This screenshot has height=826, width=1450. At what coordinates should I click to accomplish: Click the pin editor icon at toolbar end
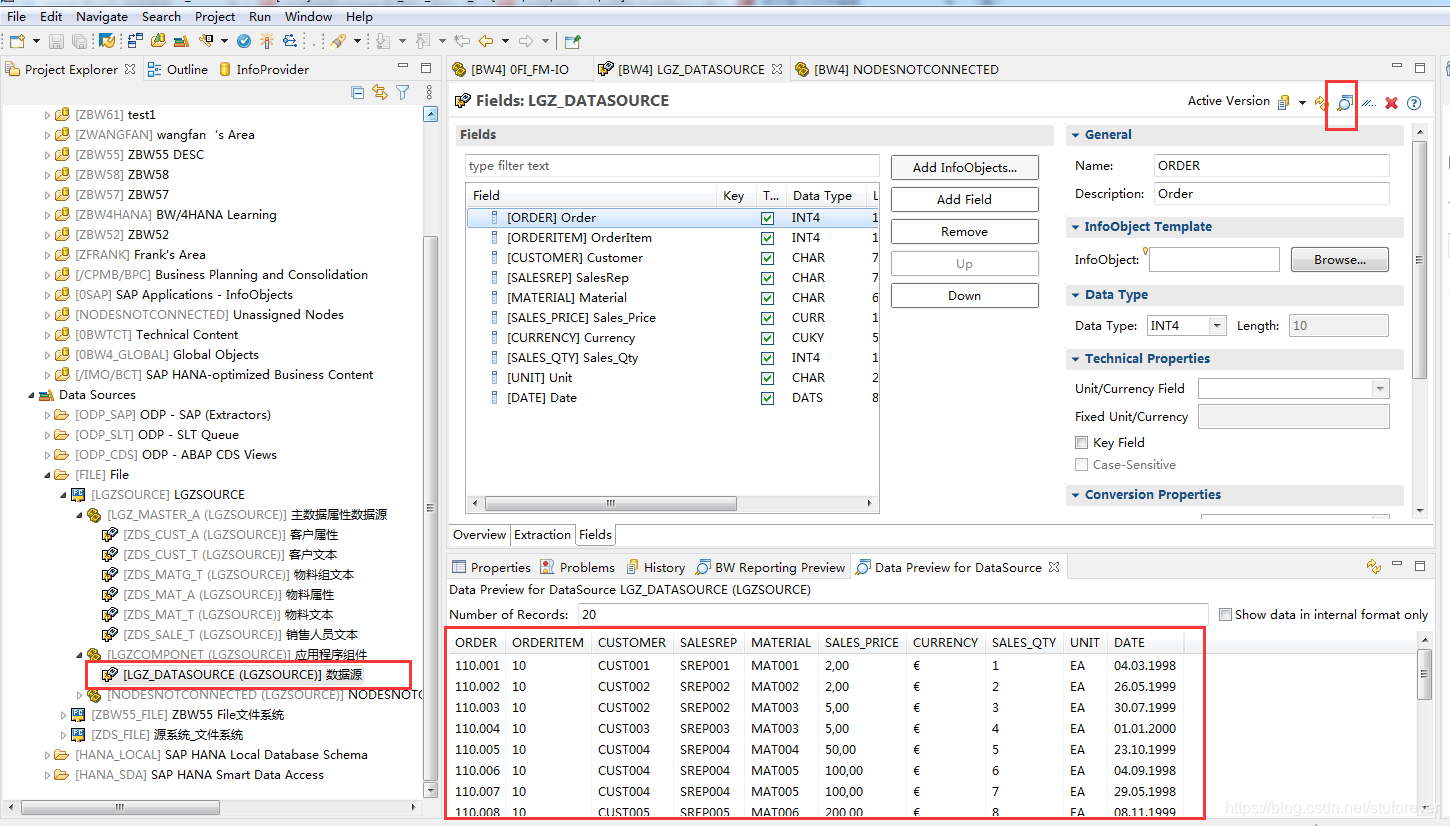[572, 41]
